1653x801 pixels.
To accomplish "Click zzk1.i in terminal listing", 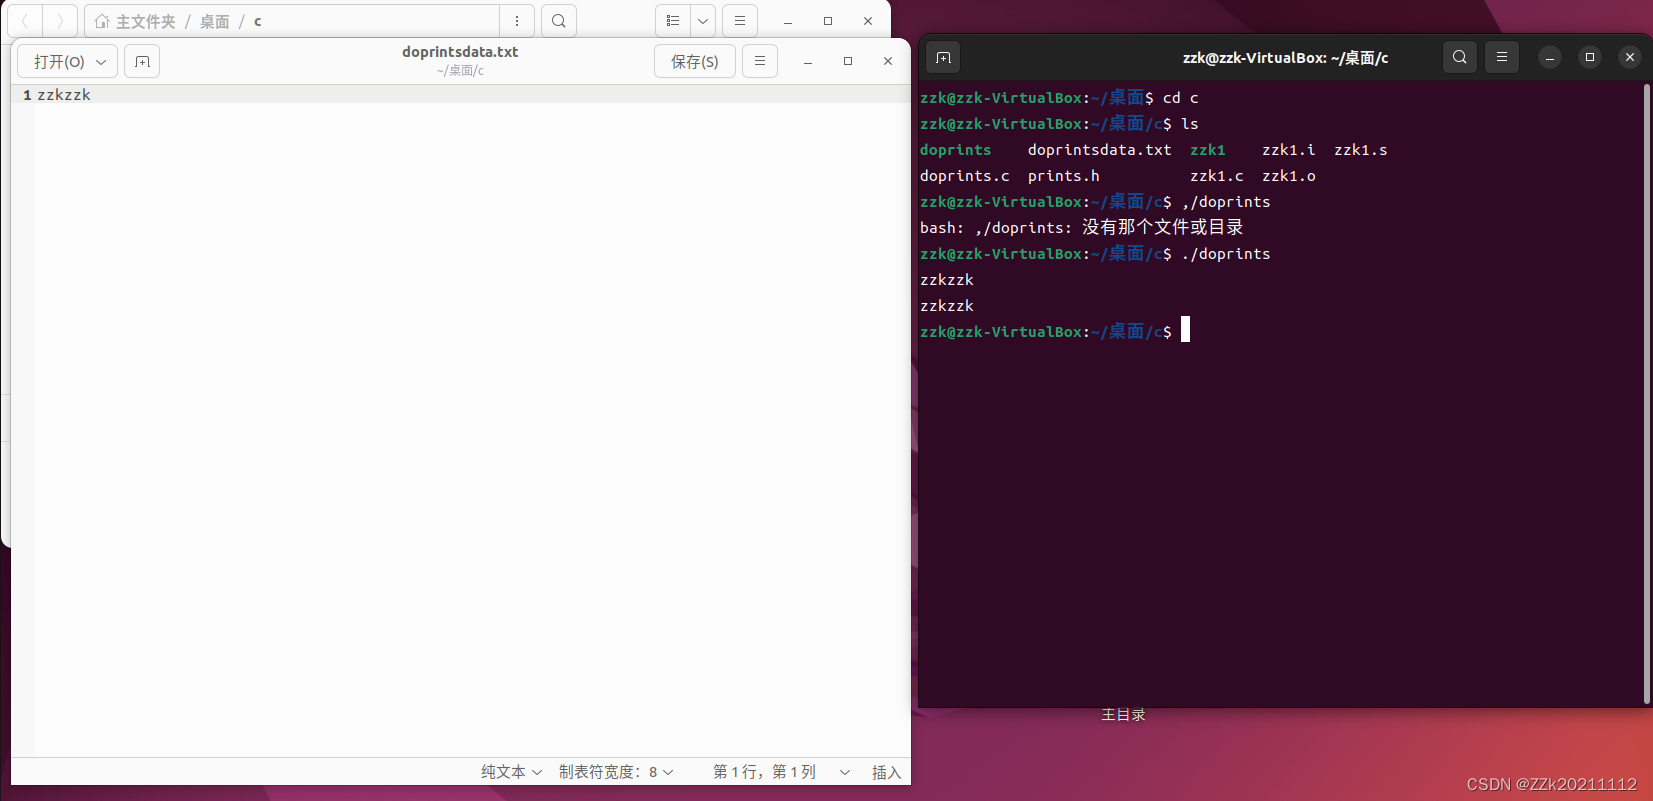I will coord(1288,150).
